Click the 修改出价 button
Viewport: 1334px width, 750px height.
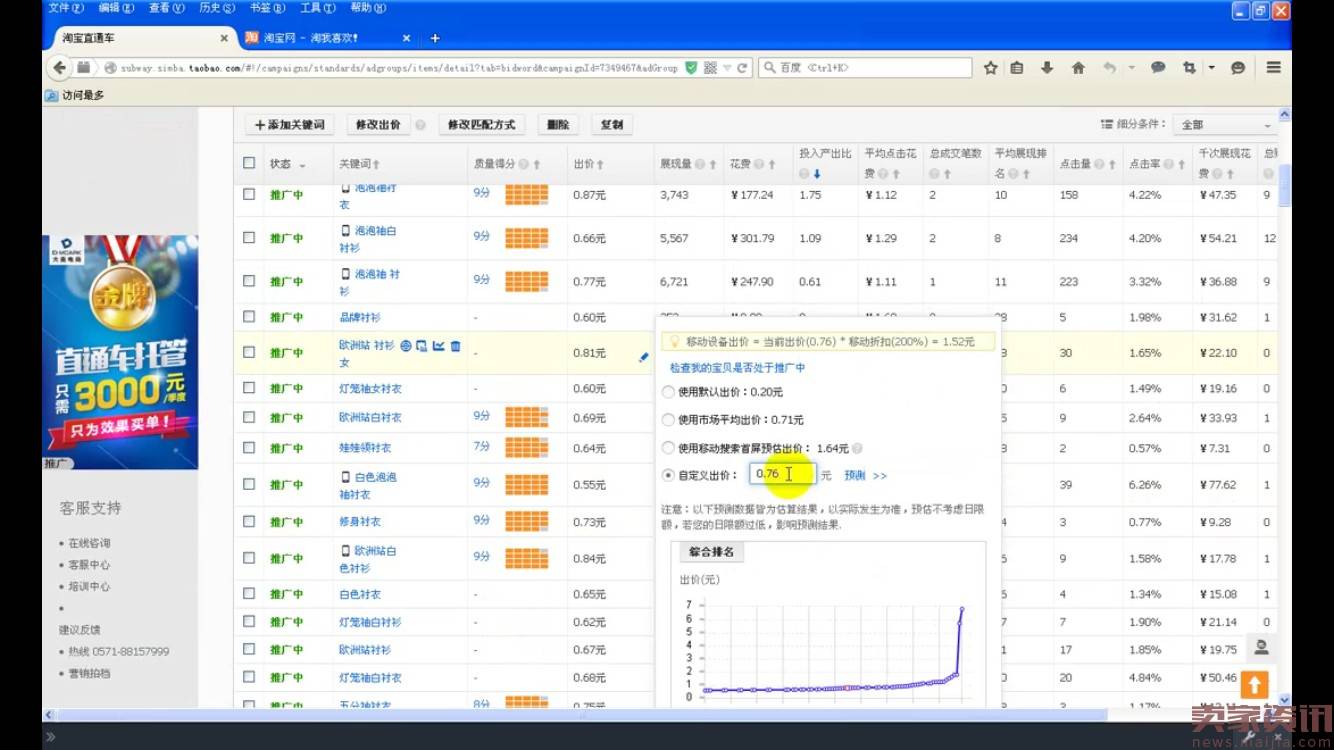coord(379,125)
